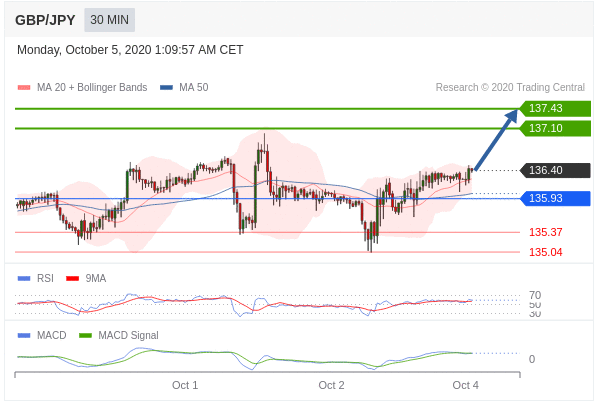The width and height of the screenshot is (599, 406).
Task: Click the MACD Signal green legend swatch
Action: click(x=85, y=336)
